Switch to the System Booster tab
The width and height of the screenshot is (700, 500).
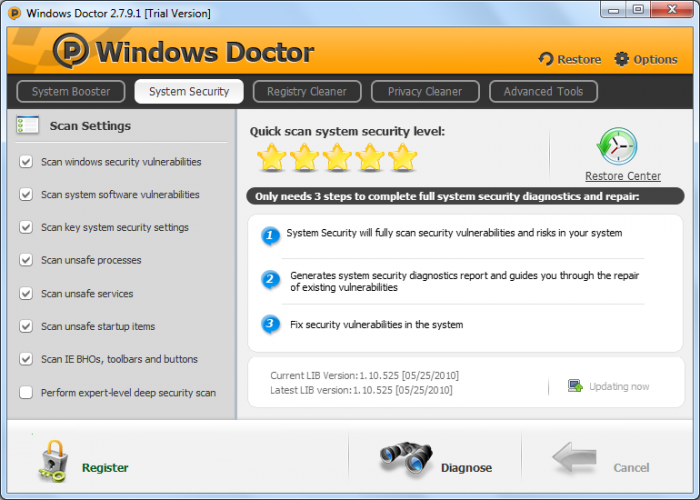(71, 92)
